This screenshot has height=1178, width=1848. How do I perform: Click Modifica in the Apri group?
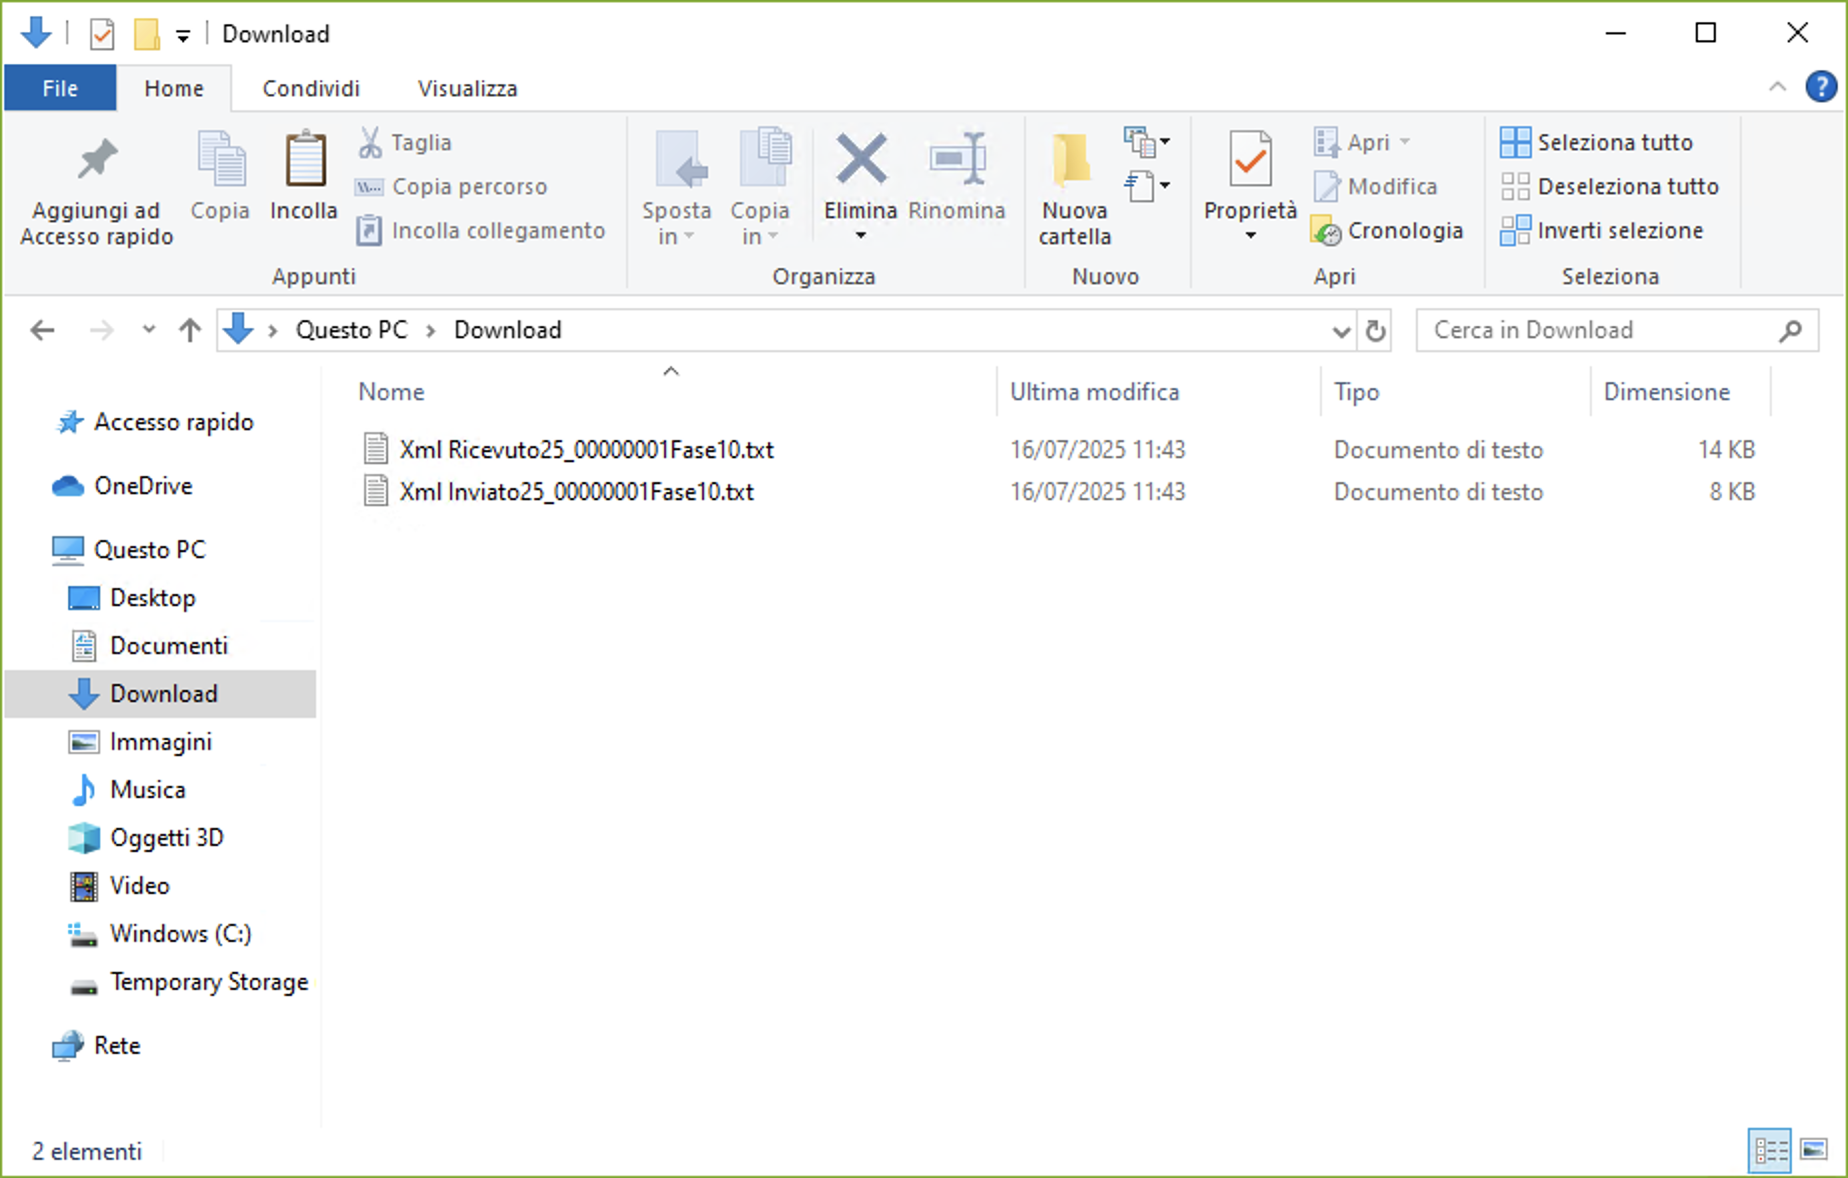(x=1375, y=186)
